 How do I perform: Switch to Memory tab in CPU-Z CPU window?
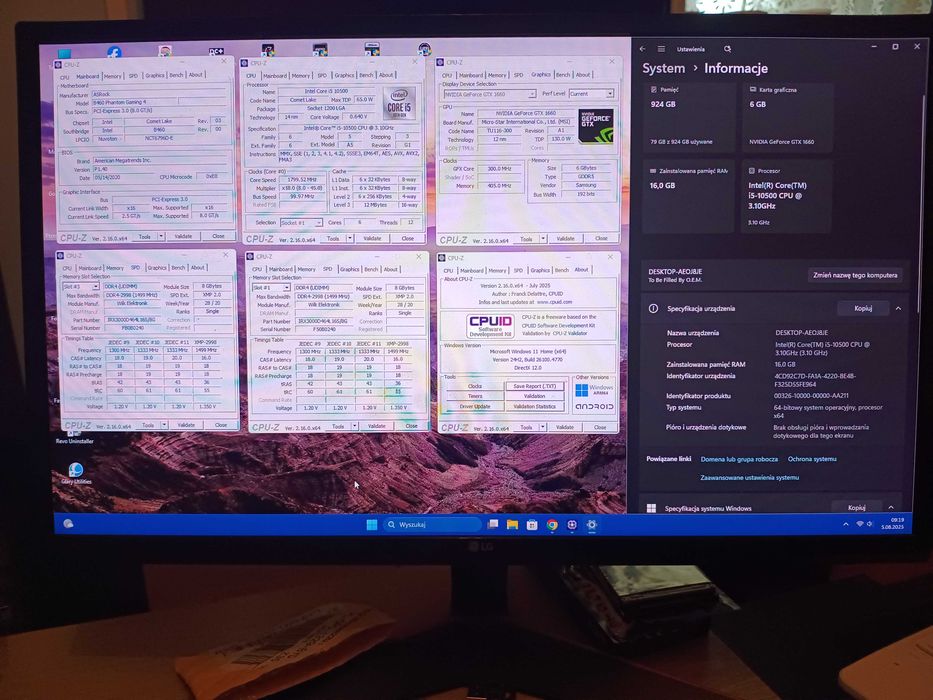[x=300, y=76]
